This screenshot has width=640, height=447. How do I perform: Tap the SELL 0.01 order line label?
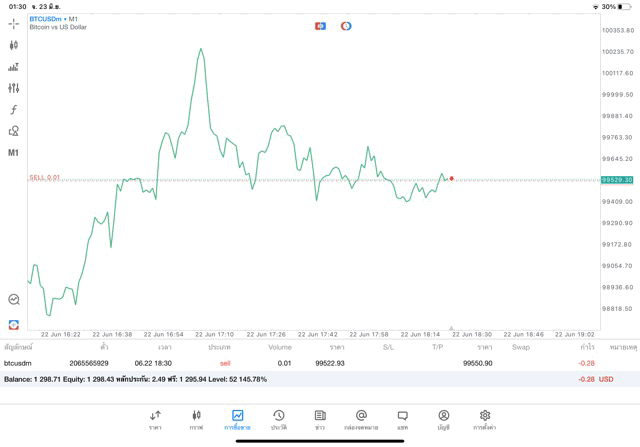tap(45, 177)
